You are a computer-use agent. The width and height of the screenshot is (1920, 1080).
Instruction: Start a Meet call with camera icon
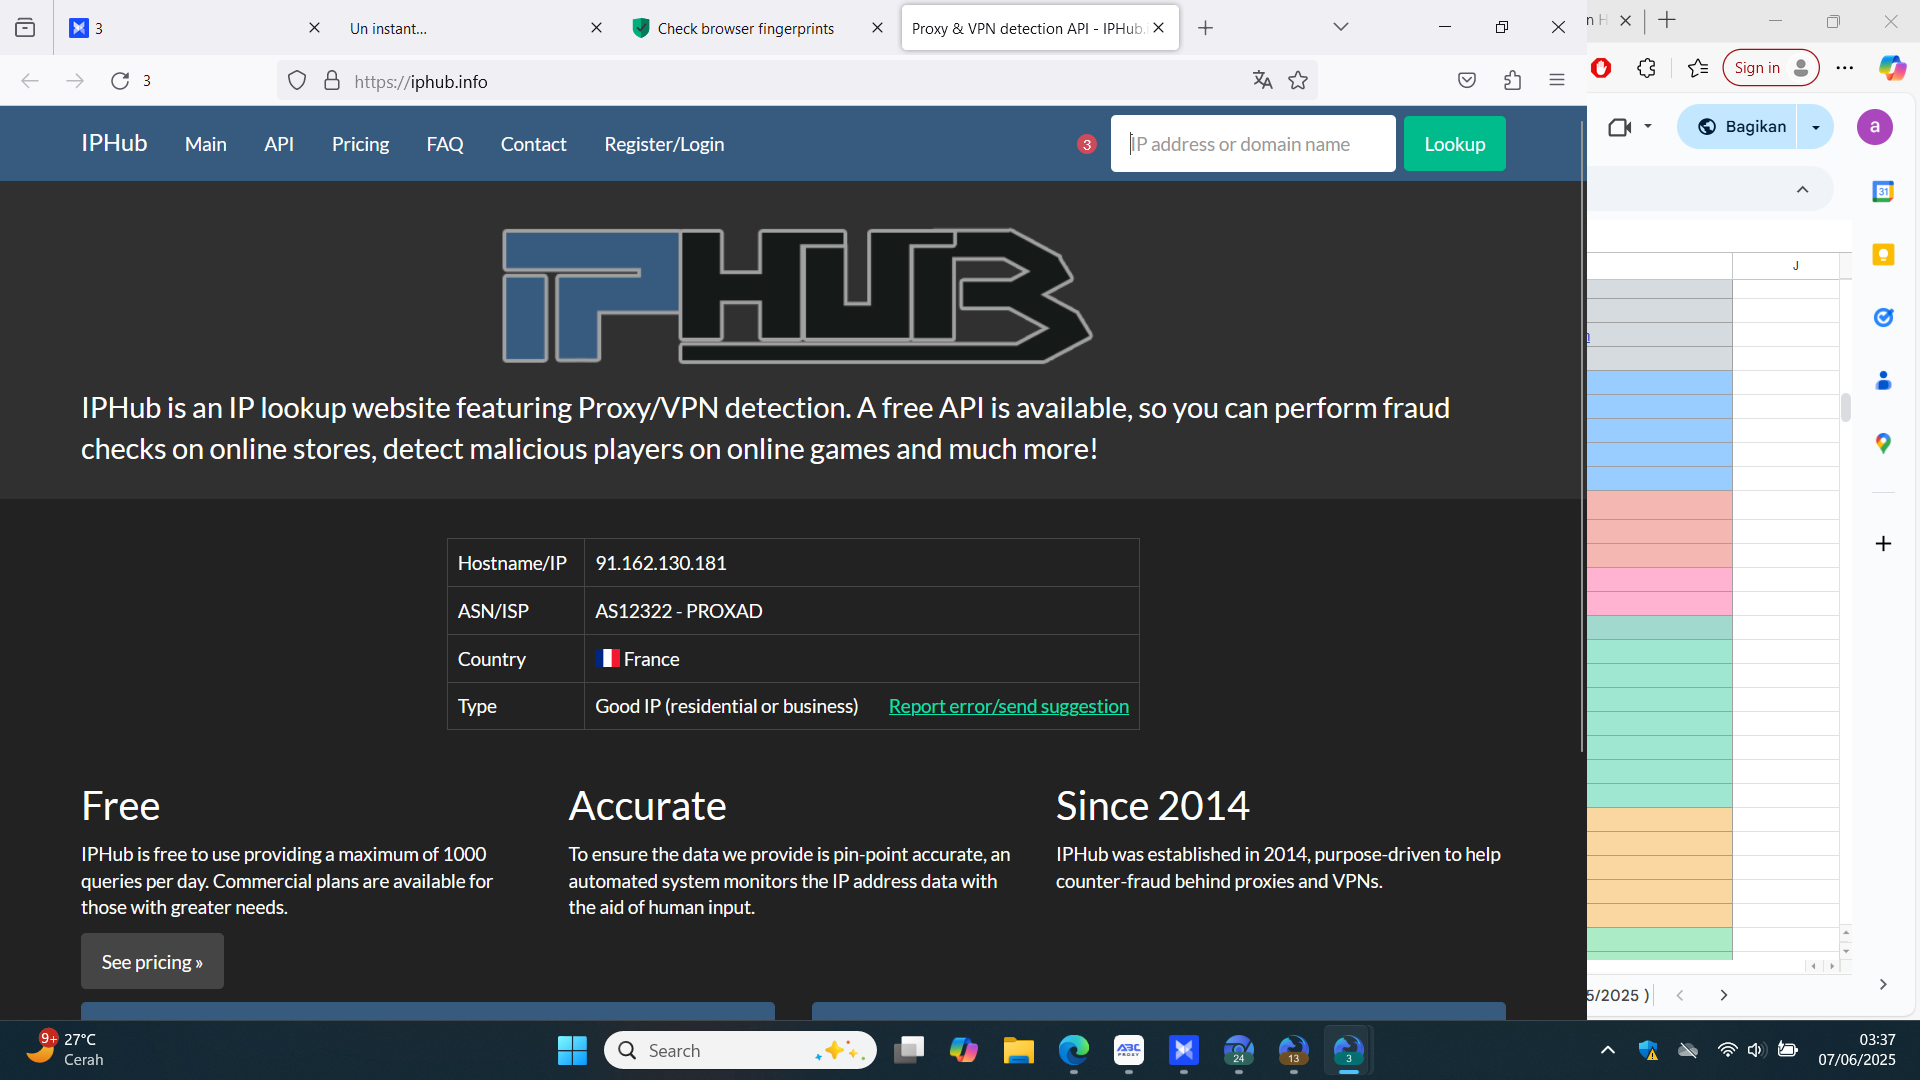[x=1619, y=127]
